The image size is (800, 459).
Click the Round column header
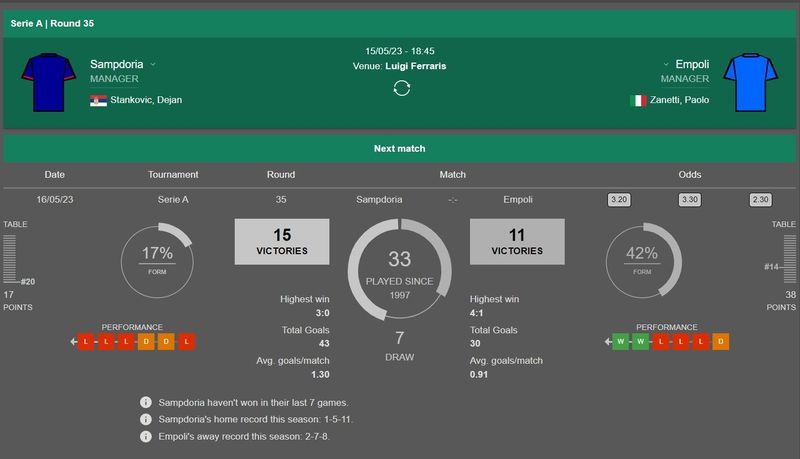point(281,174)
